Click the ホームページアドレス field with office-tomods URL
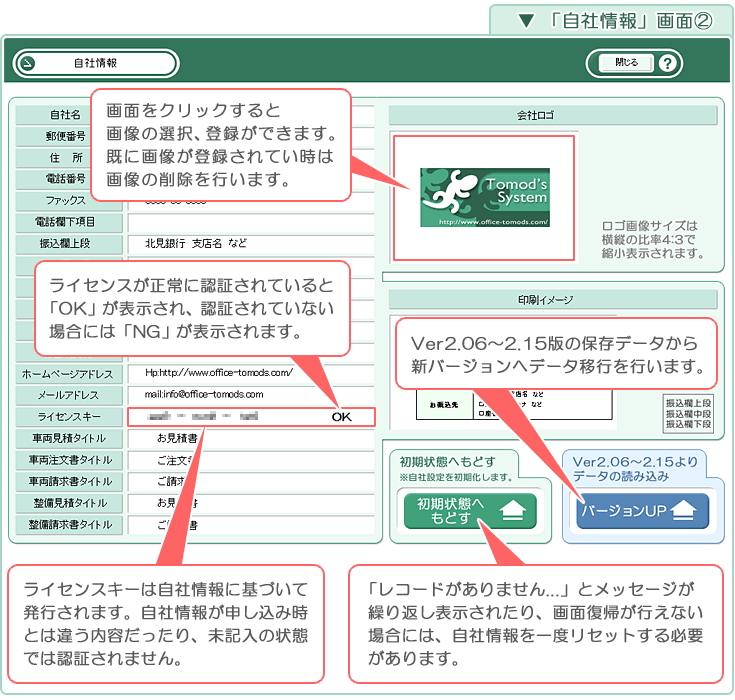 click(251, 373)
